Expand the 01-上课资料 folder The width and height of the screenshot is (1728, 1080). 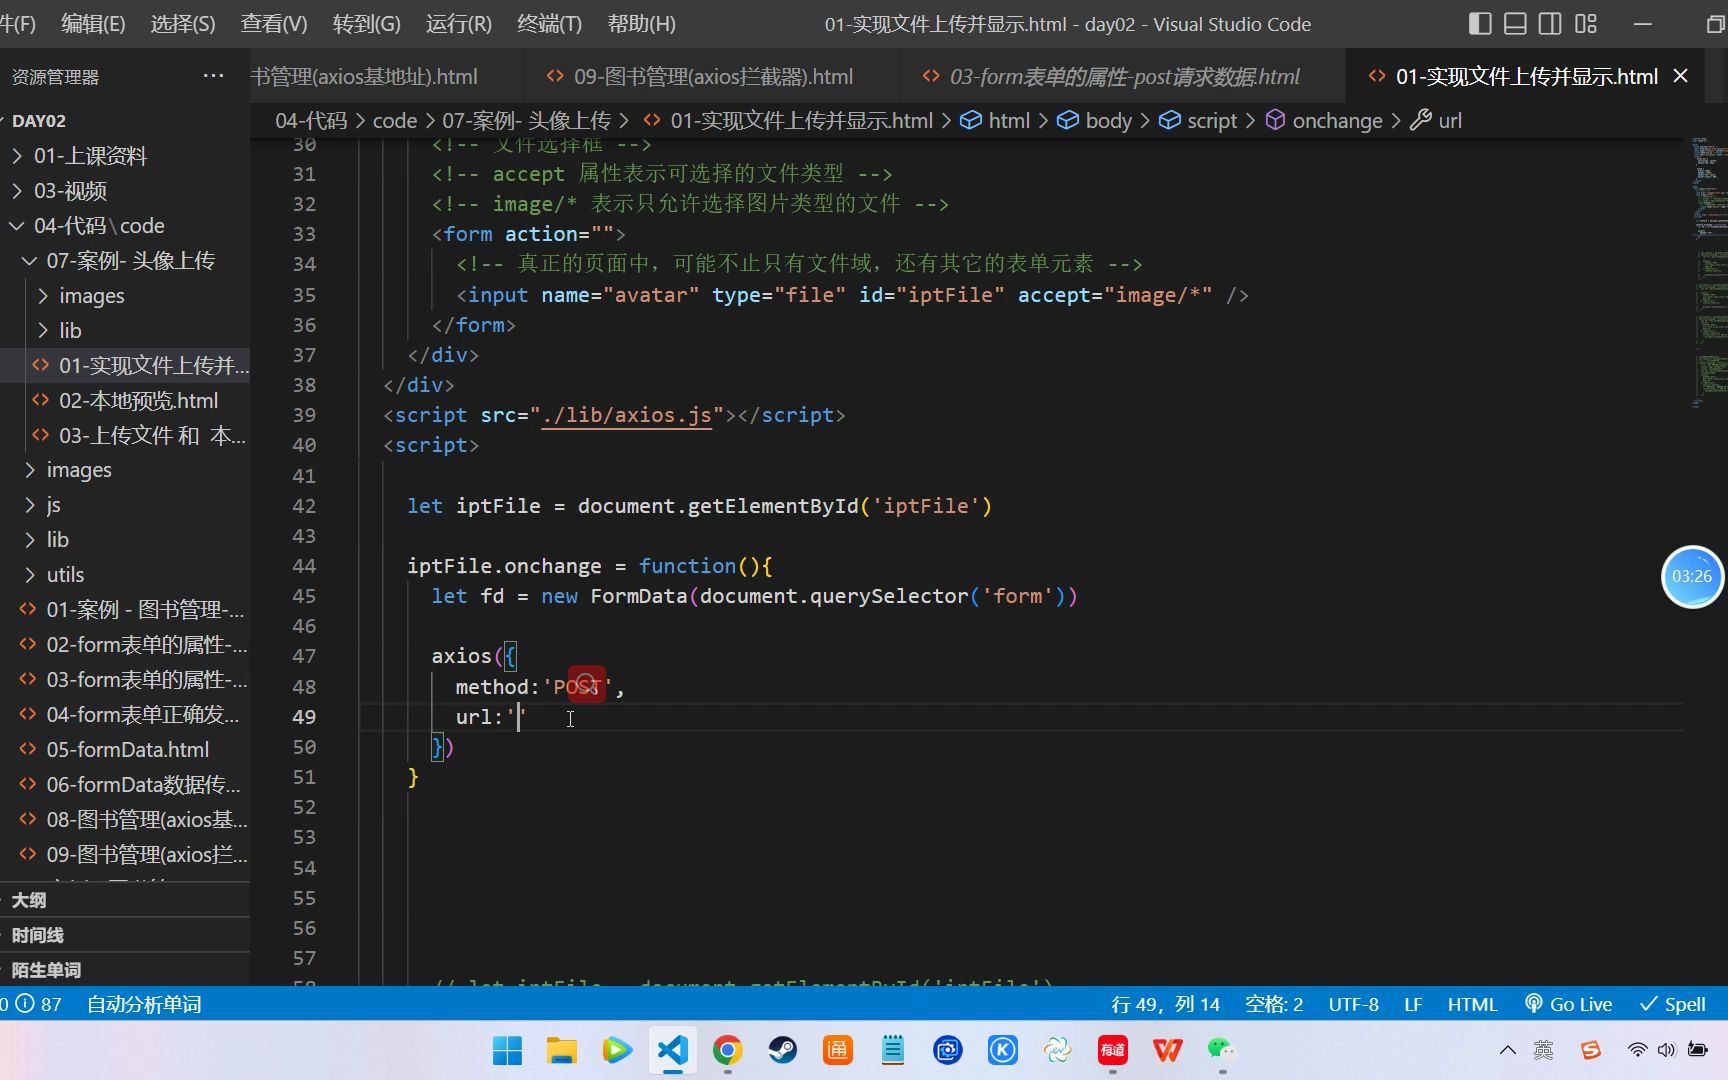(90, 156)
